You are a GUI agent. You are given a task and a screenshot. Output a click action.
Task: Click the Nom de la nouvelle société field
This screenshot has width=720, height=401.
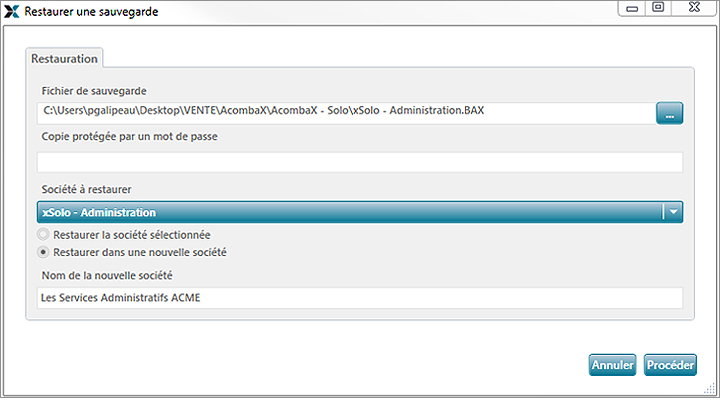(x=360, y=298)
